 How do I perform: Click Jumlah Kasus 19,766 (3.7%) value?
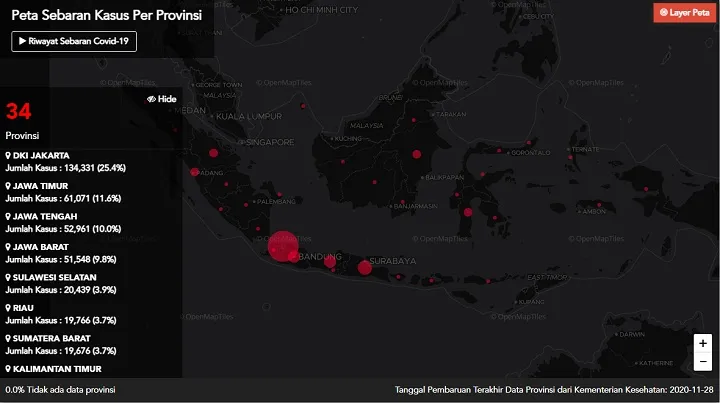pos(61,320)
